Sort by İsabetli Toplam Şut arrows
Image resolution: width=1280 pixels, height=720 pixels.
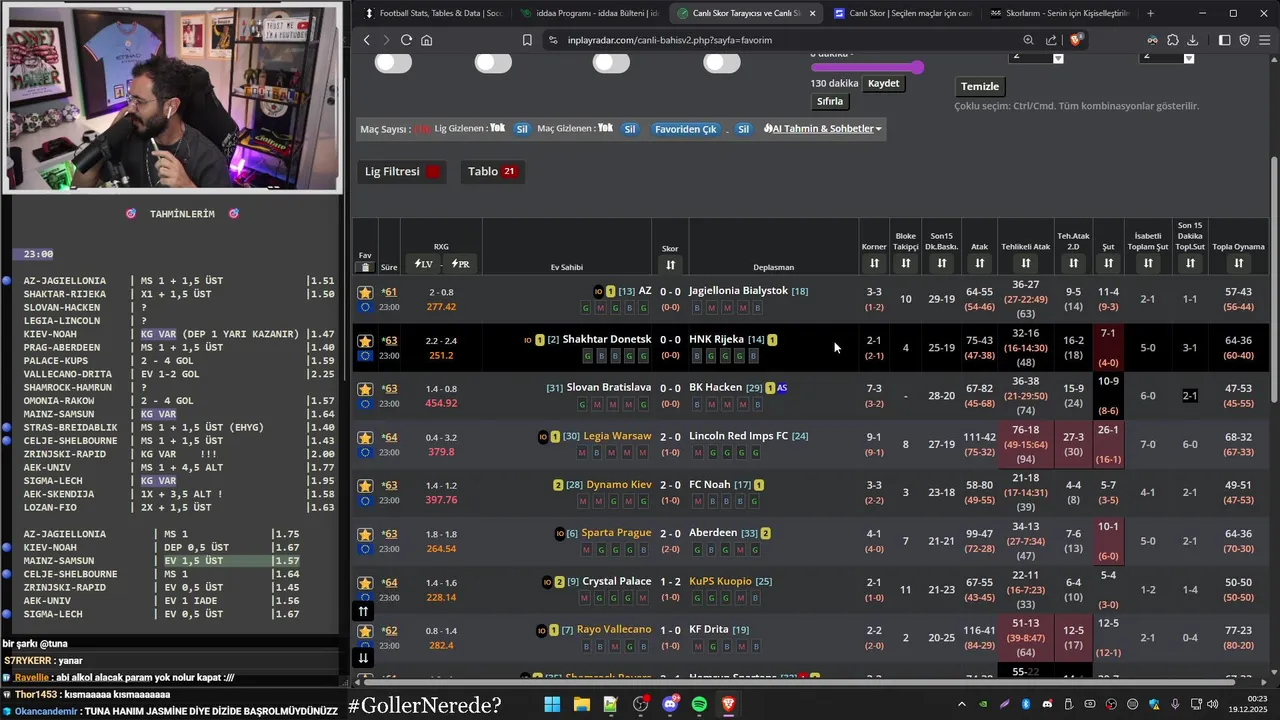pos(1148,263)
